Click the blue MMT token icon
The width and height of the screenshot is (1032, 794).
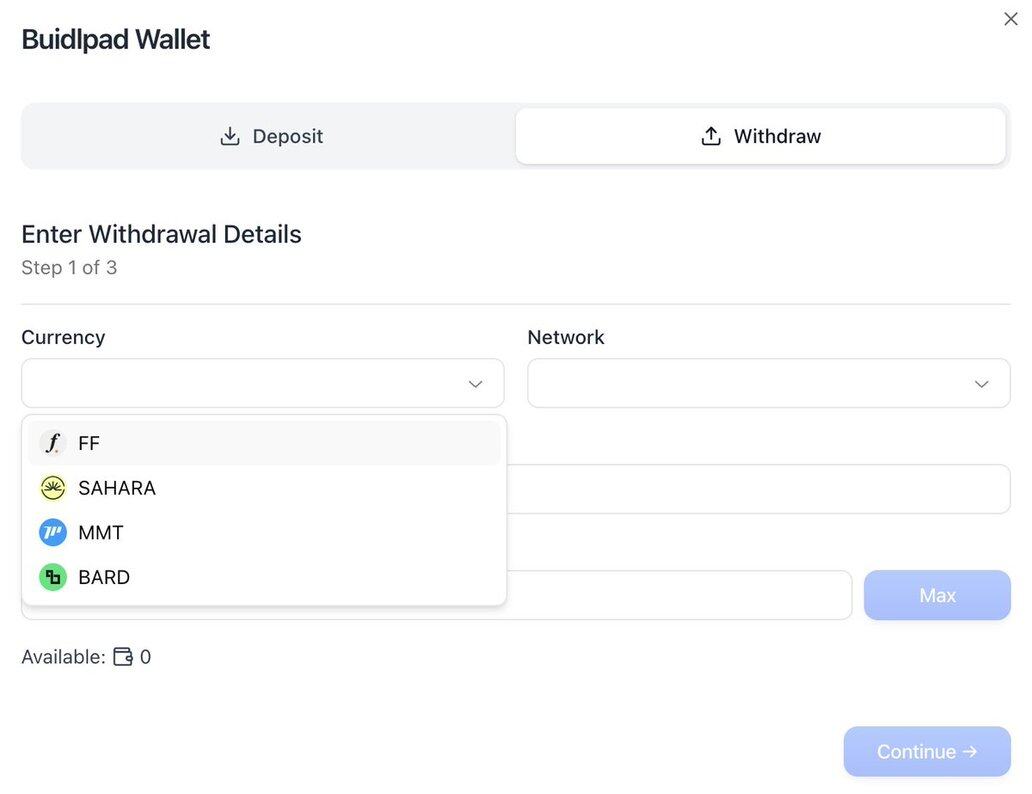tap(53, 533)
